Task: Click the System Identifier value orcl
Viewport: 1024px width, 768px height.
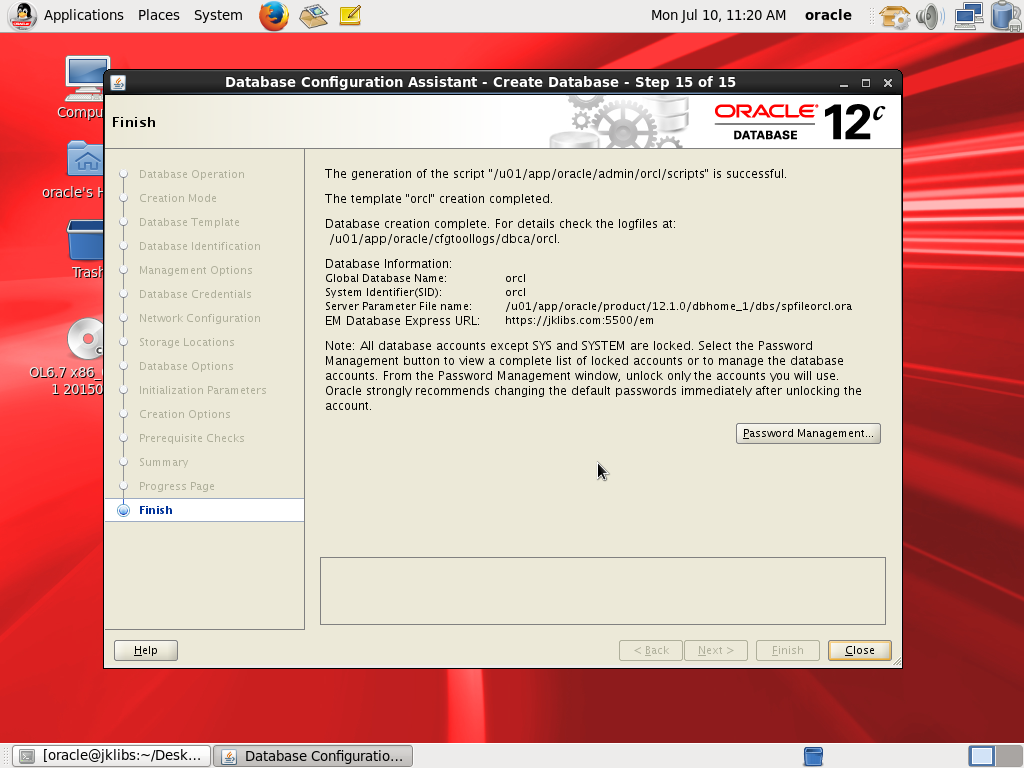Action: [x=515, y=293]
